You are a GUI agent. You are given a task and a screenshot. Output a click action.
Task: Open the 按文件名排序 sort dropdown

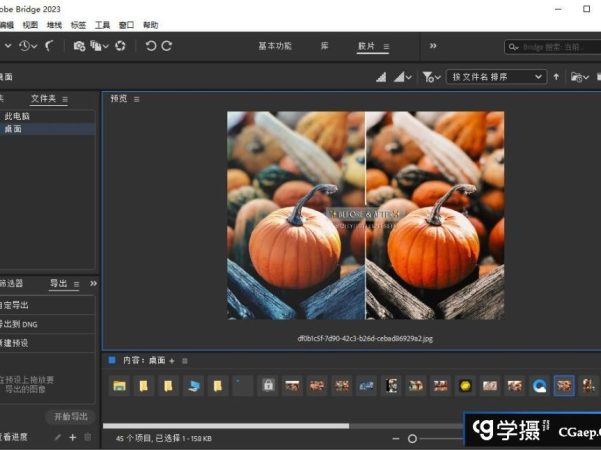(496, 77)
